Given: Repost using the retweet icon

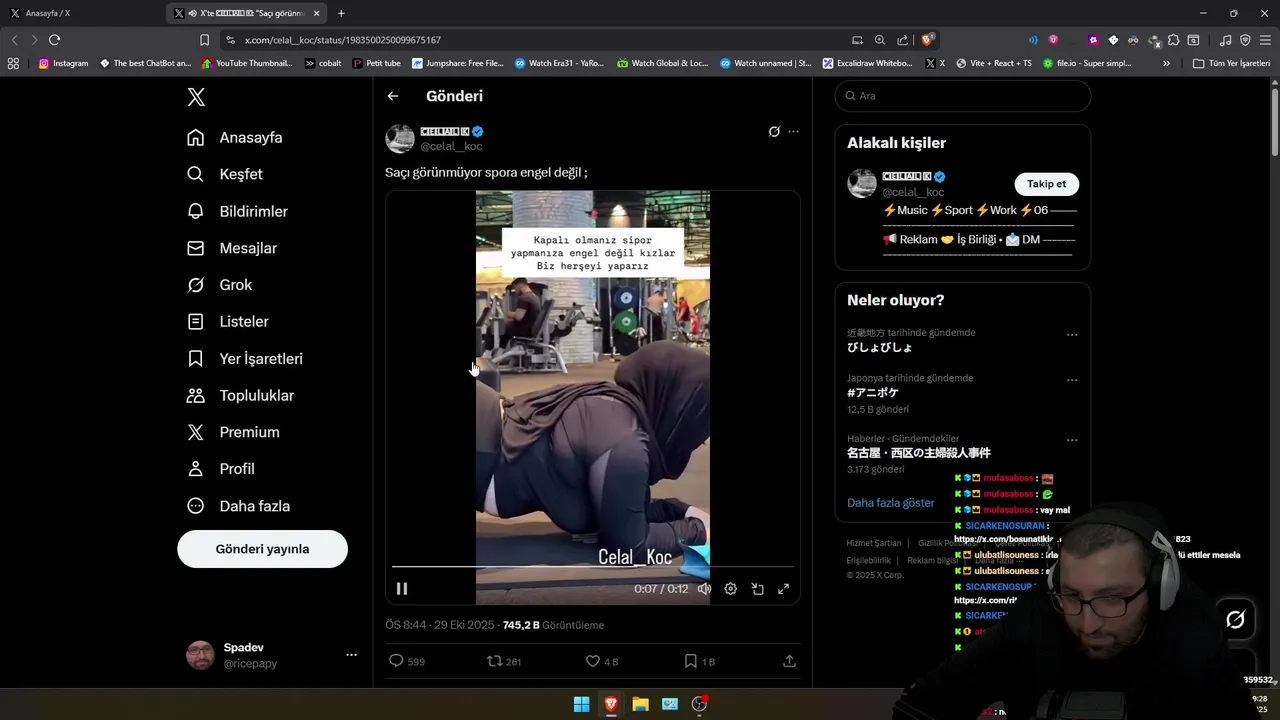Looking at the screenshot, I should 494,661.
